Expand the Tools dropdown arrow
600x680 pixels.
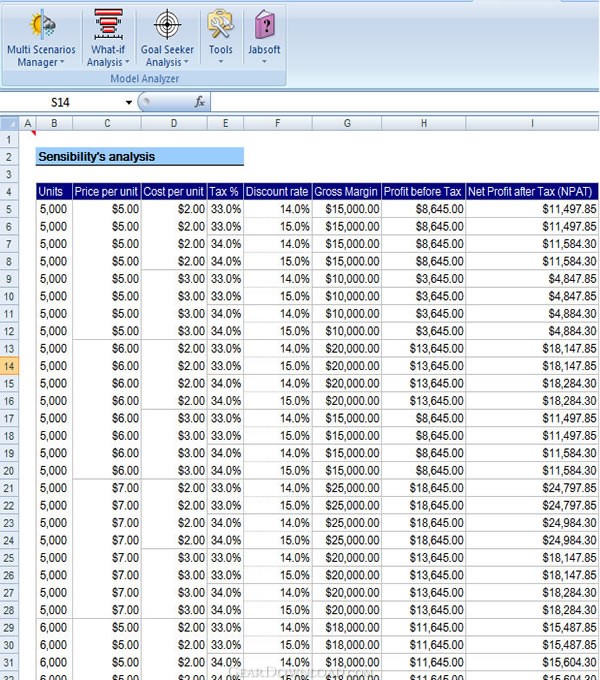pyautogui.click(x=221, y=62)
